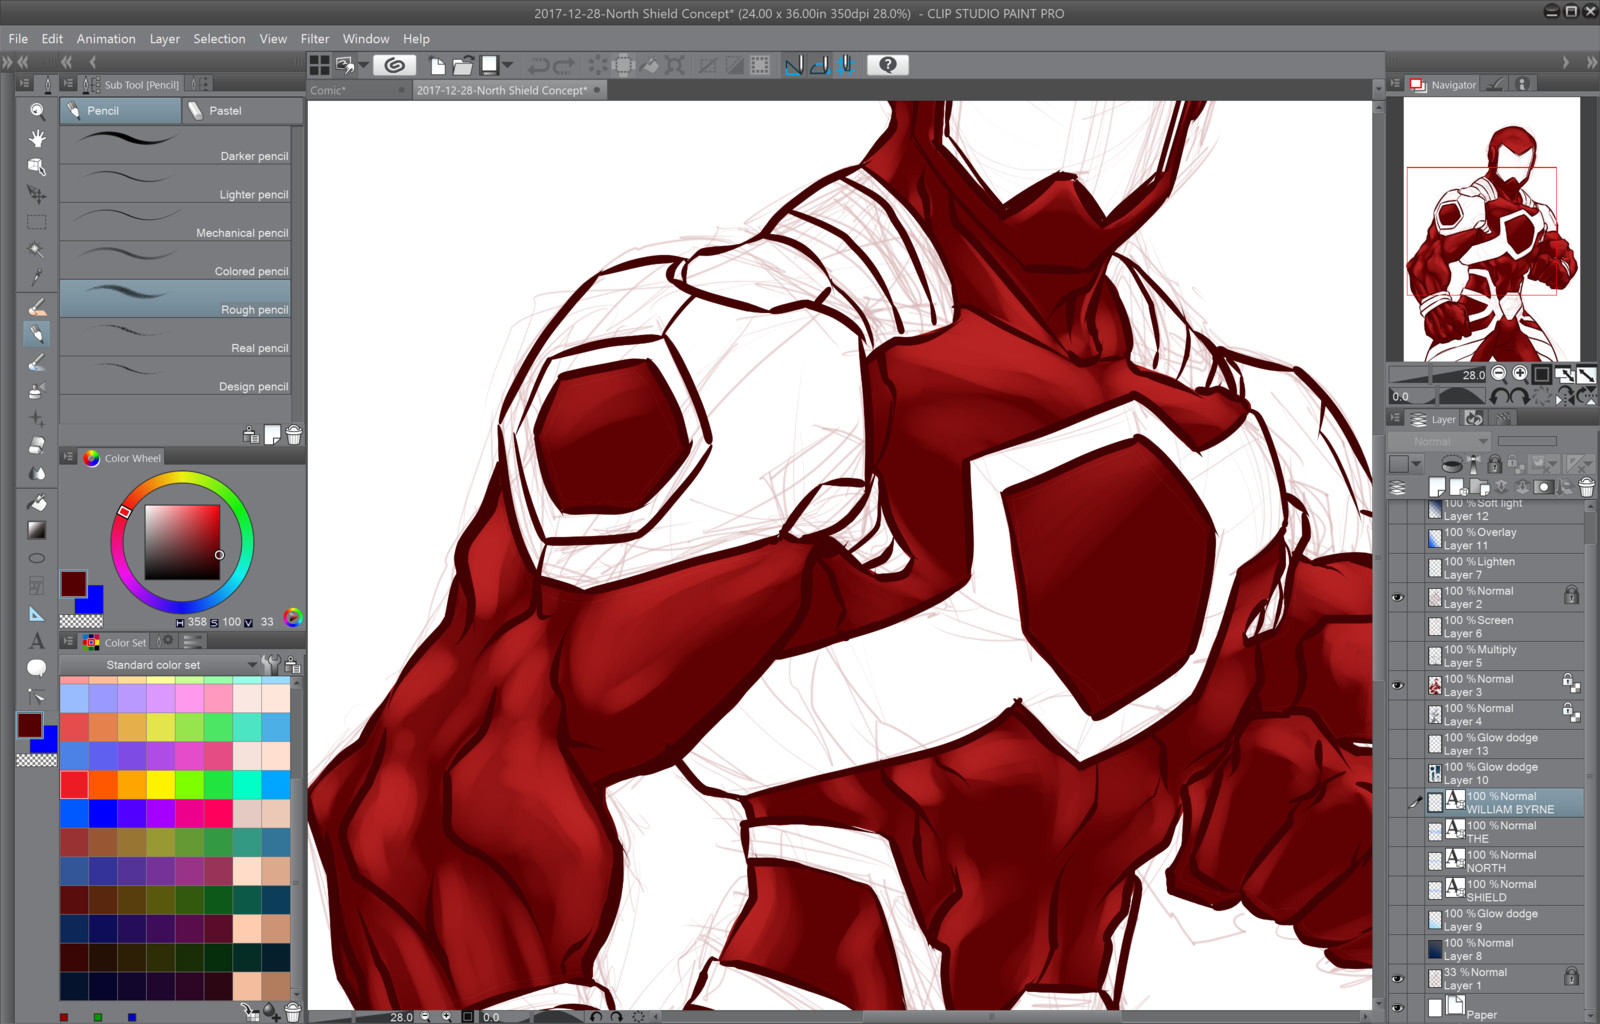Screen dimensions: 1600x1024
Task: Open Navigator panel menu icon
Action: coord(1395,84)
